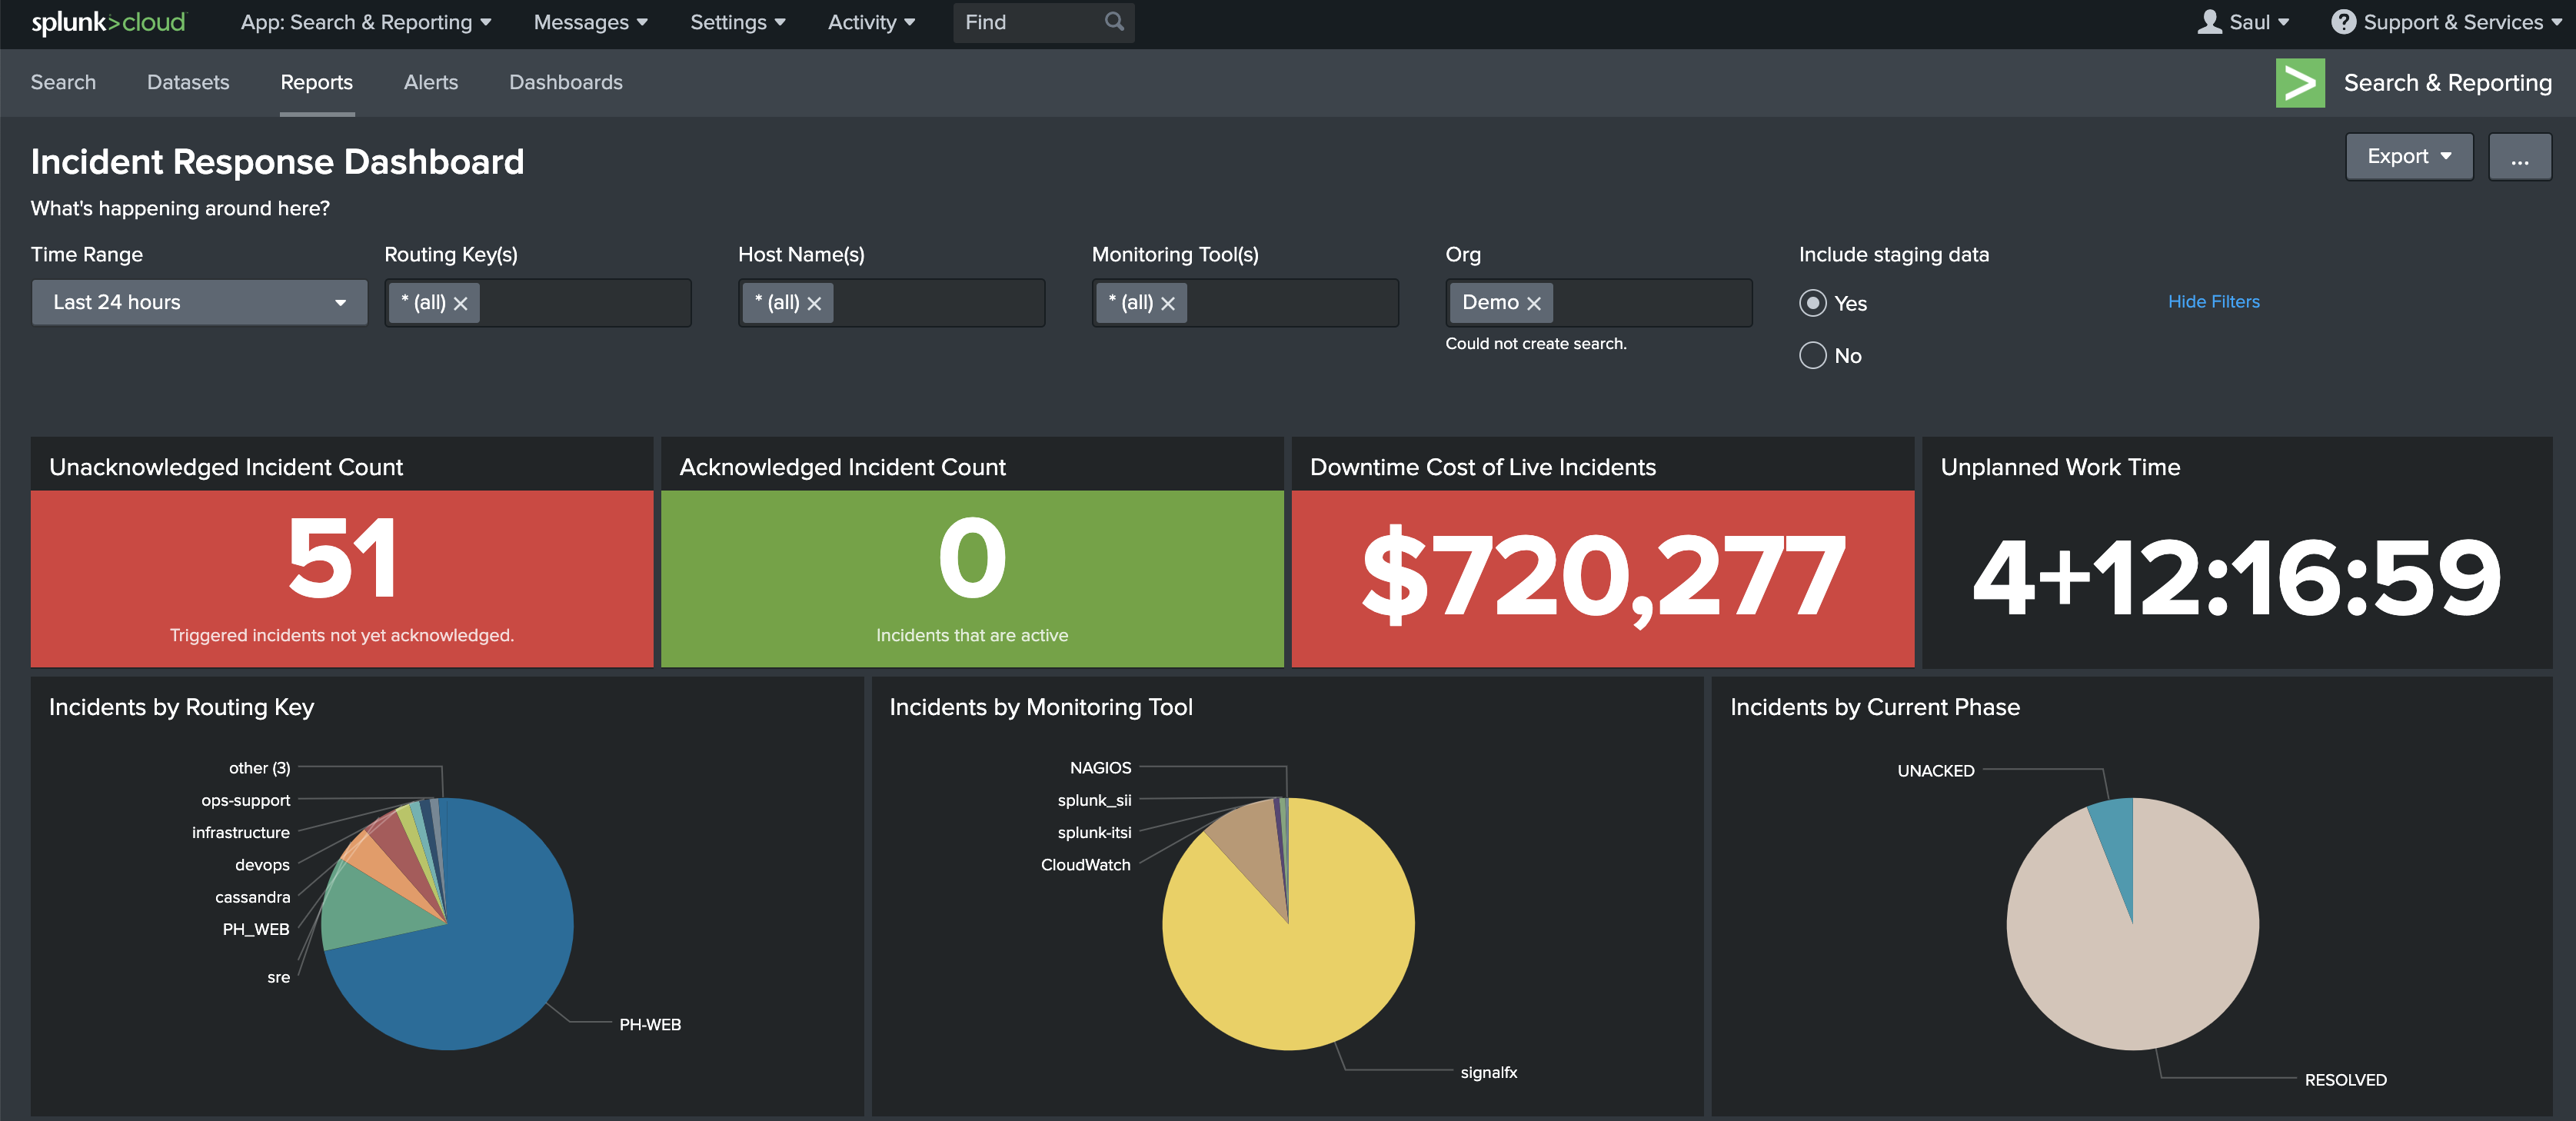Click the Hide Filters link
The image size is (2576, 1121).
click(x=2213, y=302)
